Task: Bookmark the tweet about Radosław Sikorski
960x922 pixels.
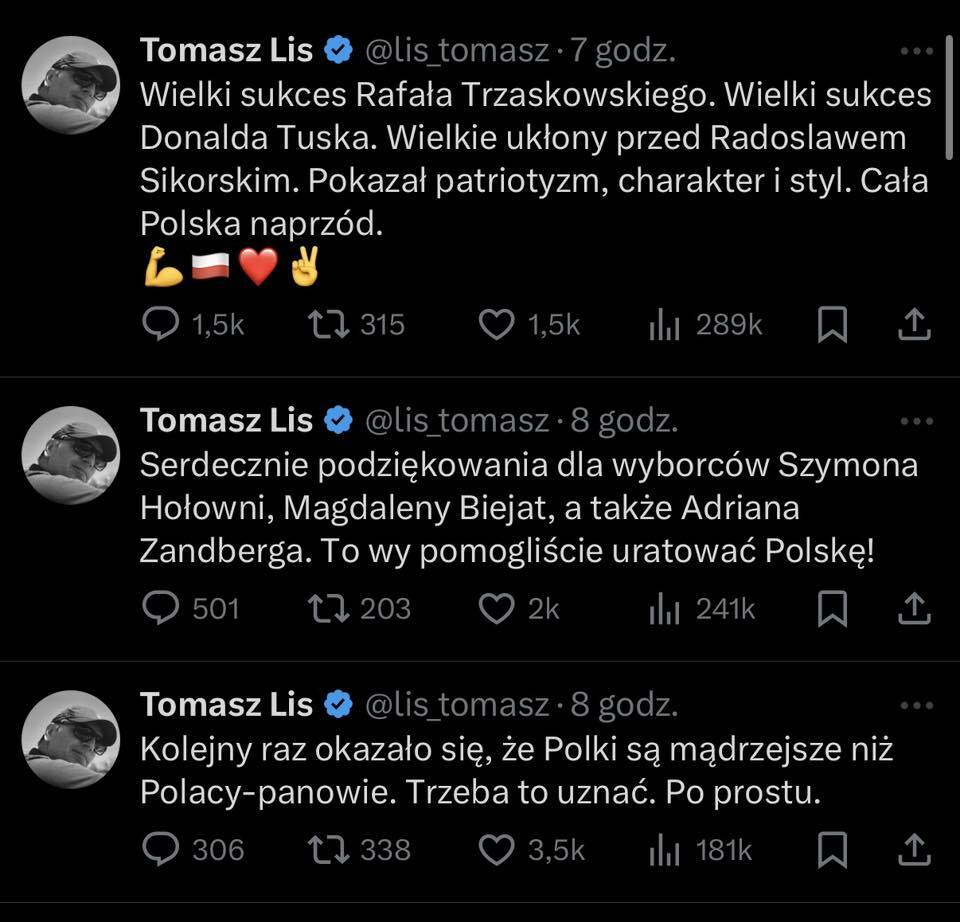Action: tap(832, 325)
